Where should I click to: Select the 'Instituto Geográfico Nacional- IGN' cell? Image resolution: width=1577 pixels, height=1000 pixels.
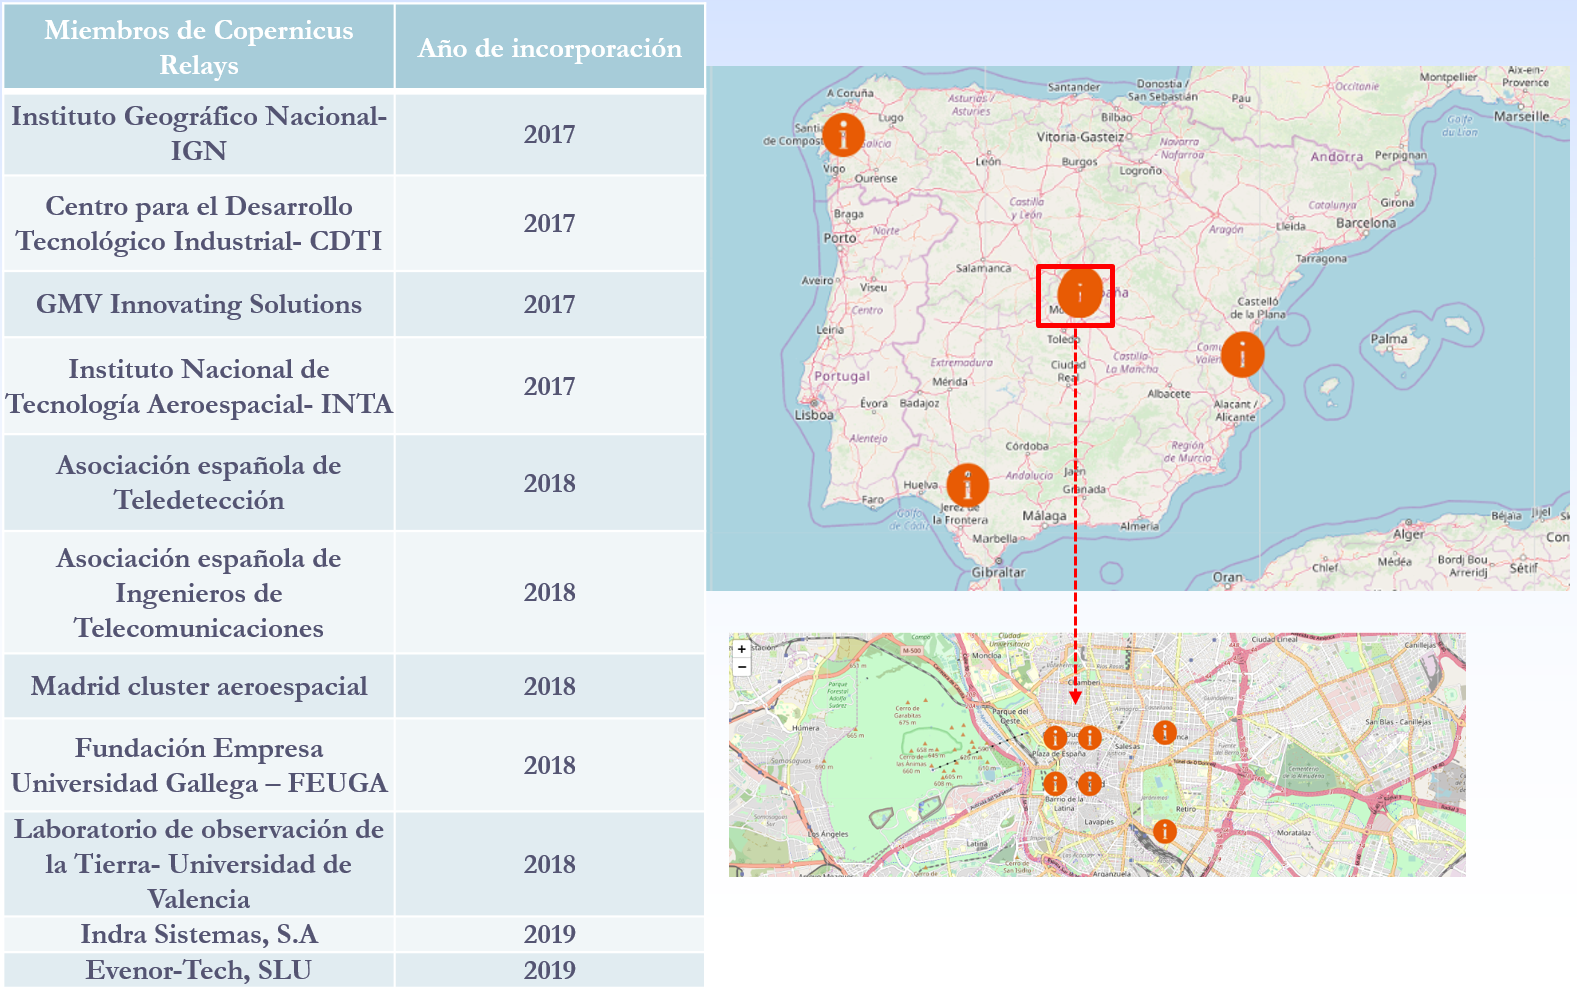(199, 133)
